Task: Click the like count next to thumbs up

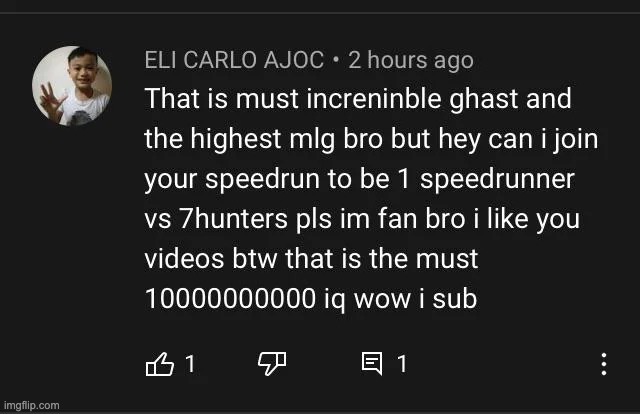Action: (x=190, y=363)
